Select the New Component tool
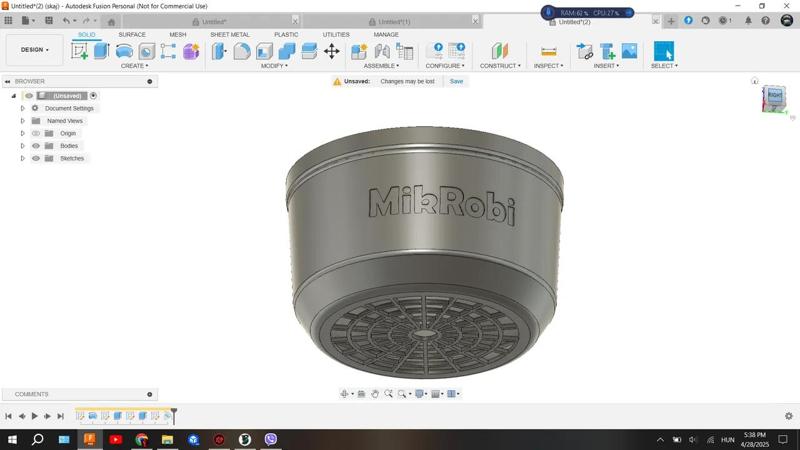The image size is (800, 450). point(359,51)
